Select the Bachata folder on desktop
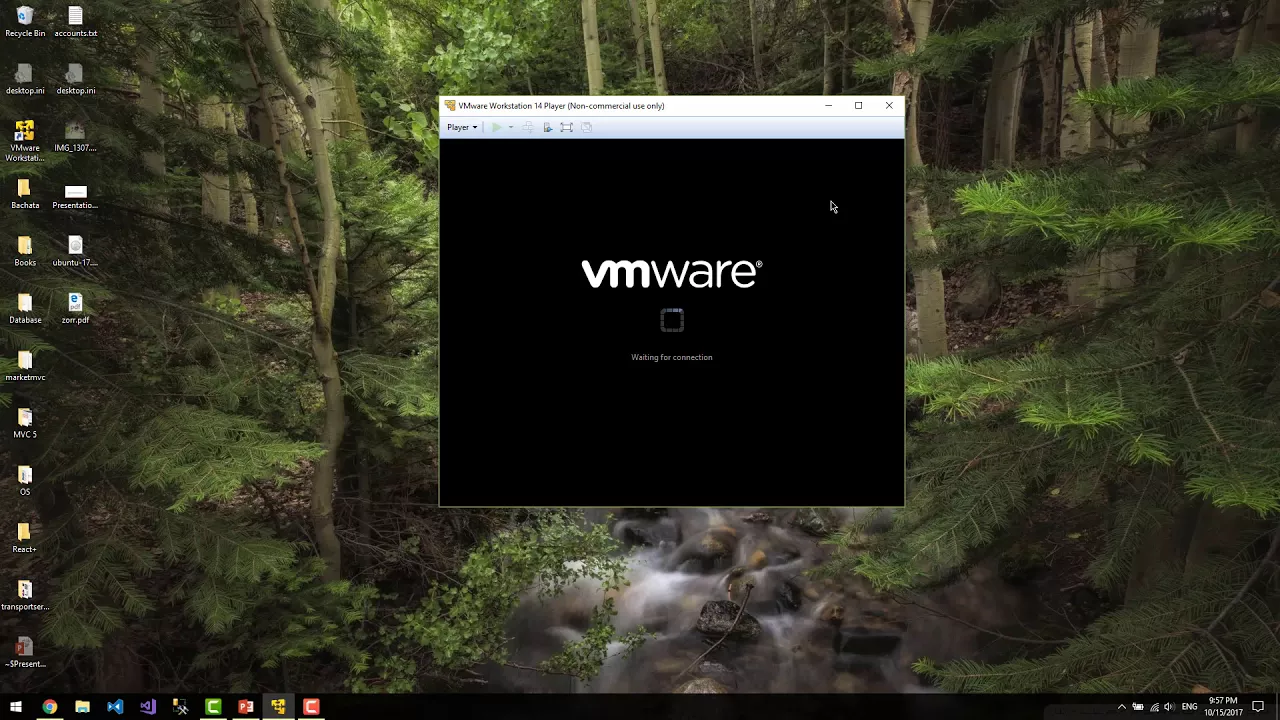Screen dimensions: 1280x720 coord(25,194)
